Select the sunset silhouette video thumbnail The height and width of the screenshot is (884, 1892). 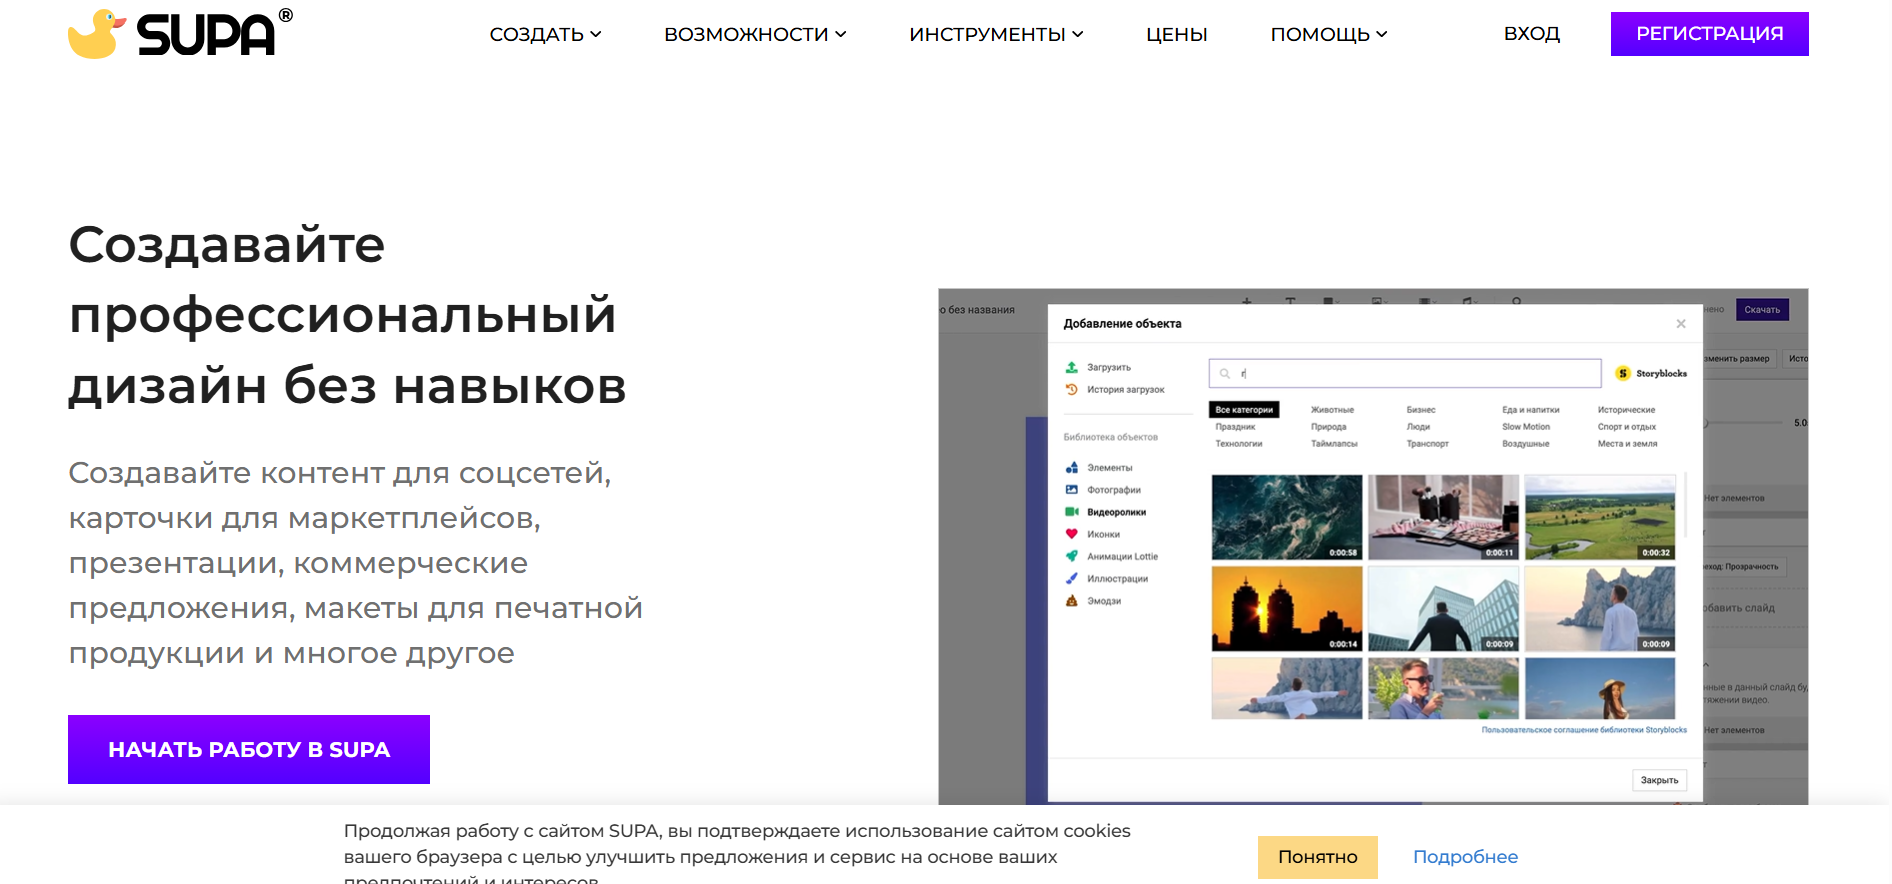1286,609
